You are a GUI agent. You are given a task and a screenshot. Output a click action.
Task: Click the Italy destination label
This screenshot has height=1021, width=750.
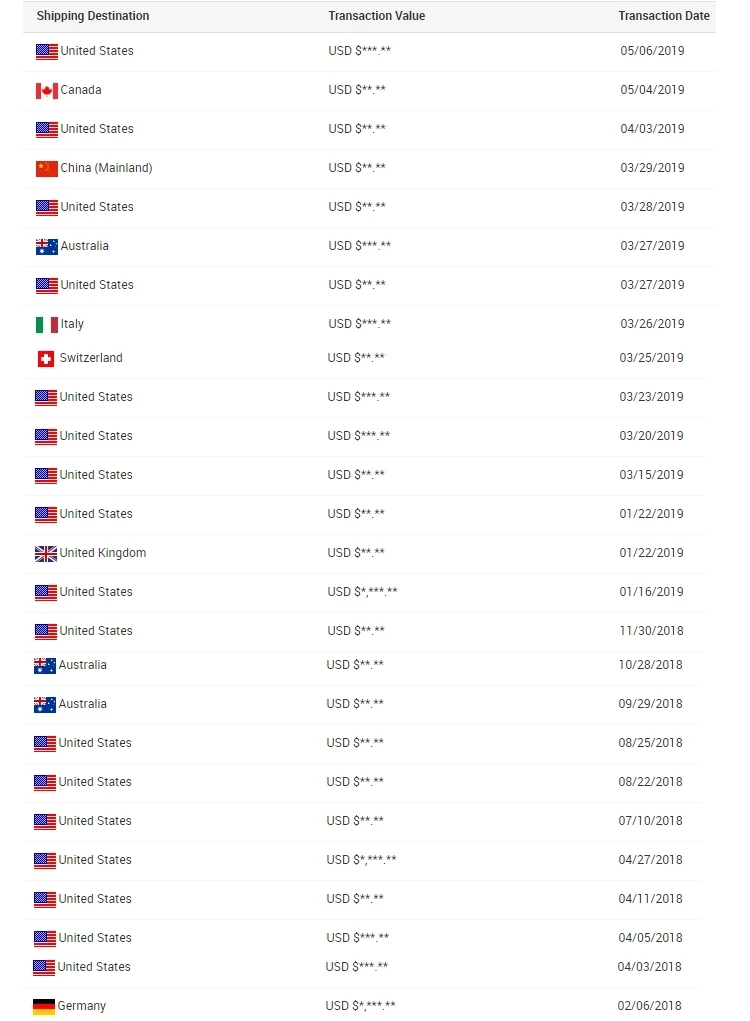click(72, 324)
